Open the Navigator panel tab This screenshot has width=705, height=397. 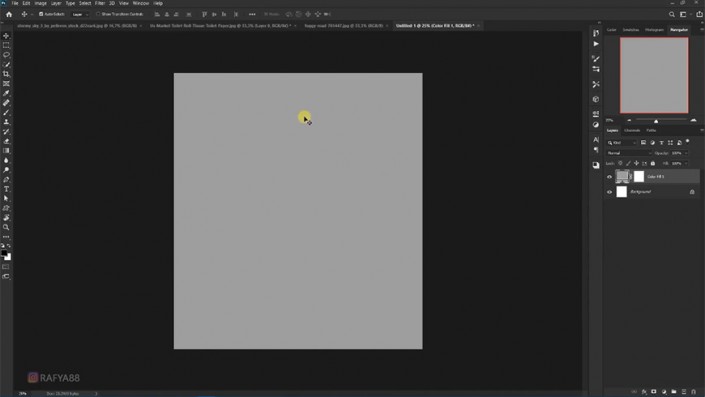679,30
